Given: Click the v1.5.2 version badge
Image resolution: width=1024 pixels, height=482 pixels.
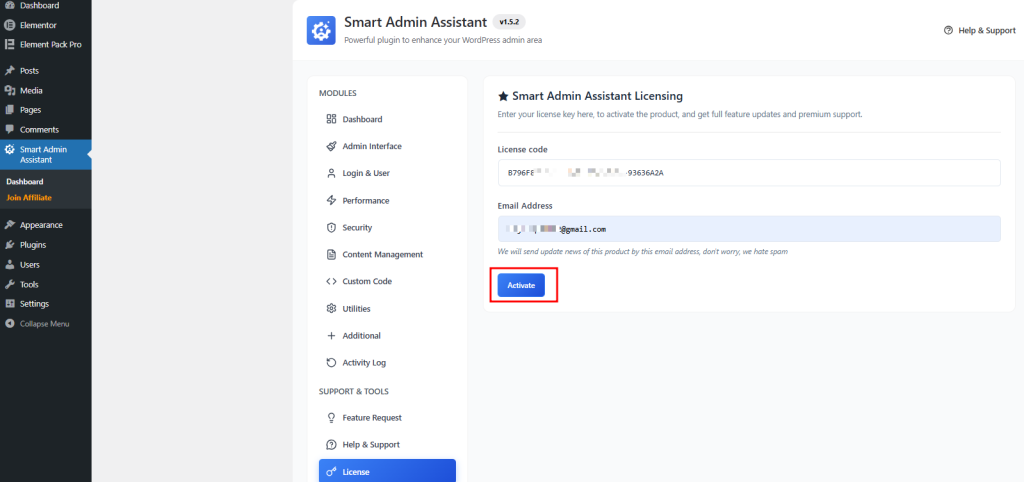Looking at the screenshot, I should (x=509, y=22).
